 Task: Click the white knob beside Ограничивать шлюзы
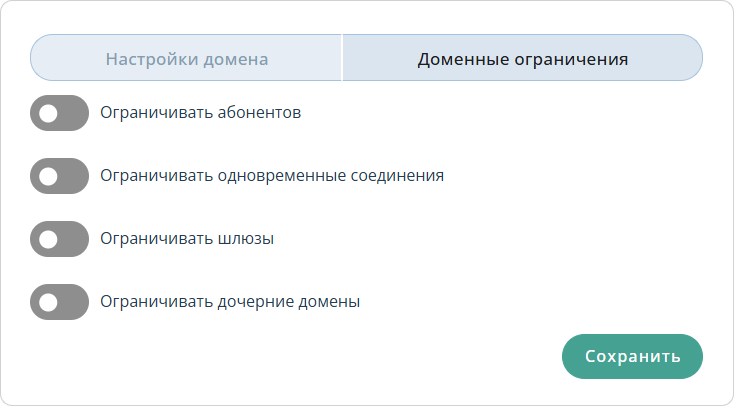(x=47, y=239)
